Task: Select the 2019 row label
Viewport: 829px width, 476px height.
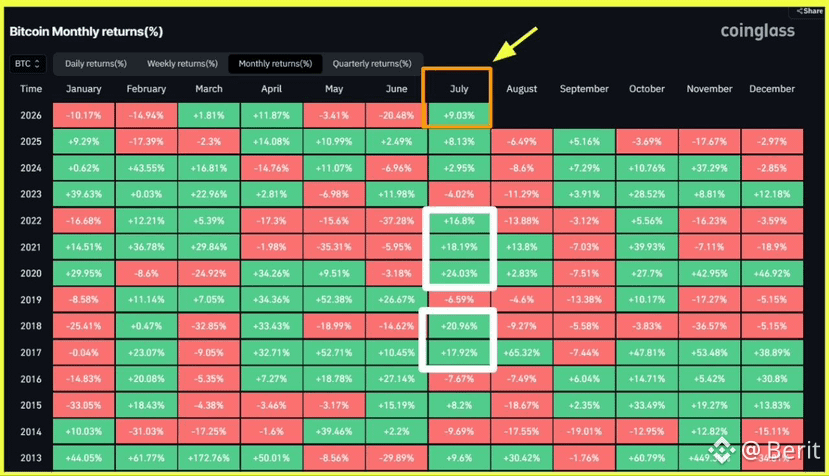Action: 31,300
